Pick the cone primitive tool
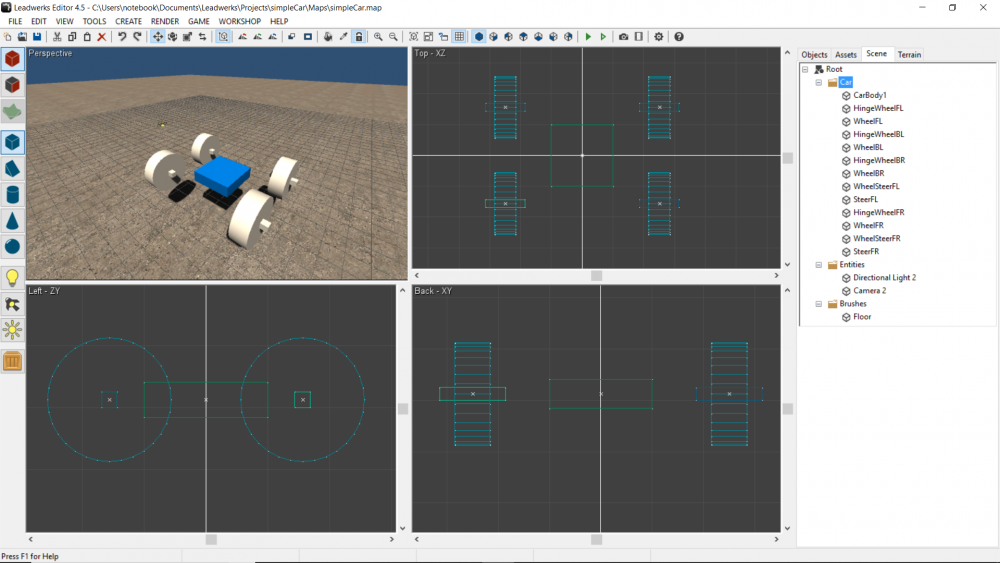Image resolution: width=1000 pixels, height=563 pixels. click(x=13, y=220)
